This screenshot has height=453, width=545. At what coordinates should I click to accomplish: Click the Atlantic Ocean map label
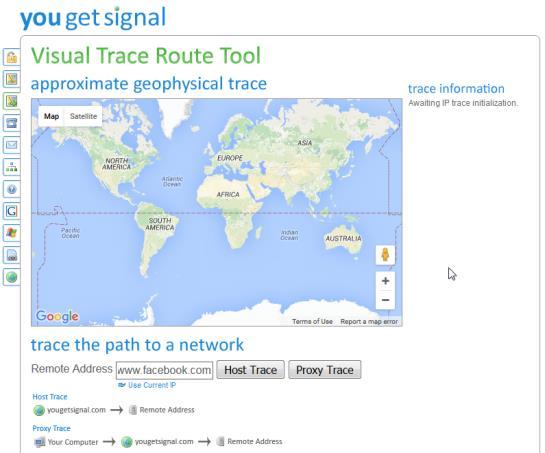pyautogui.click(x=172, y=181)
